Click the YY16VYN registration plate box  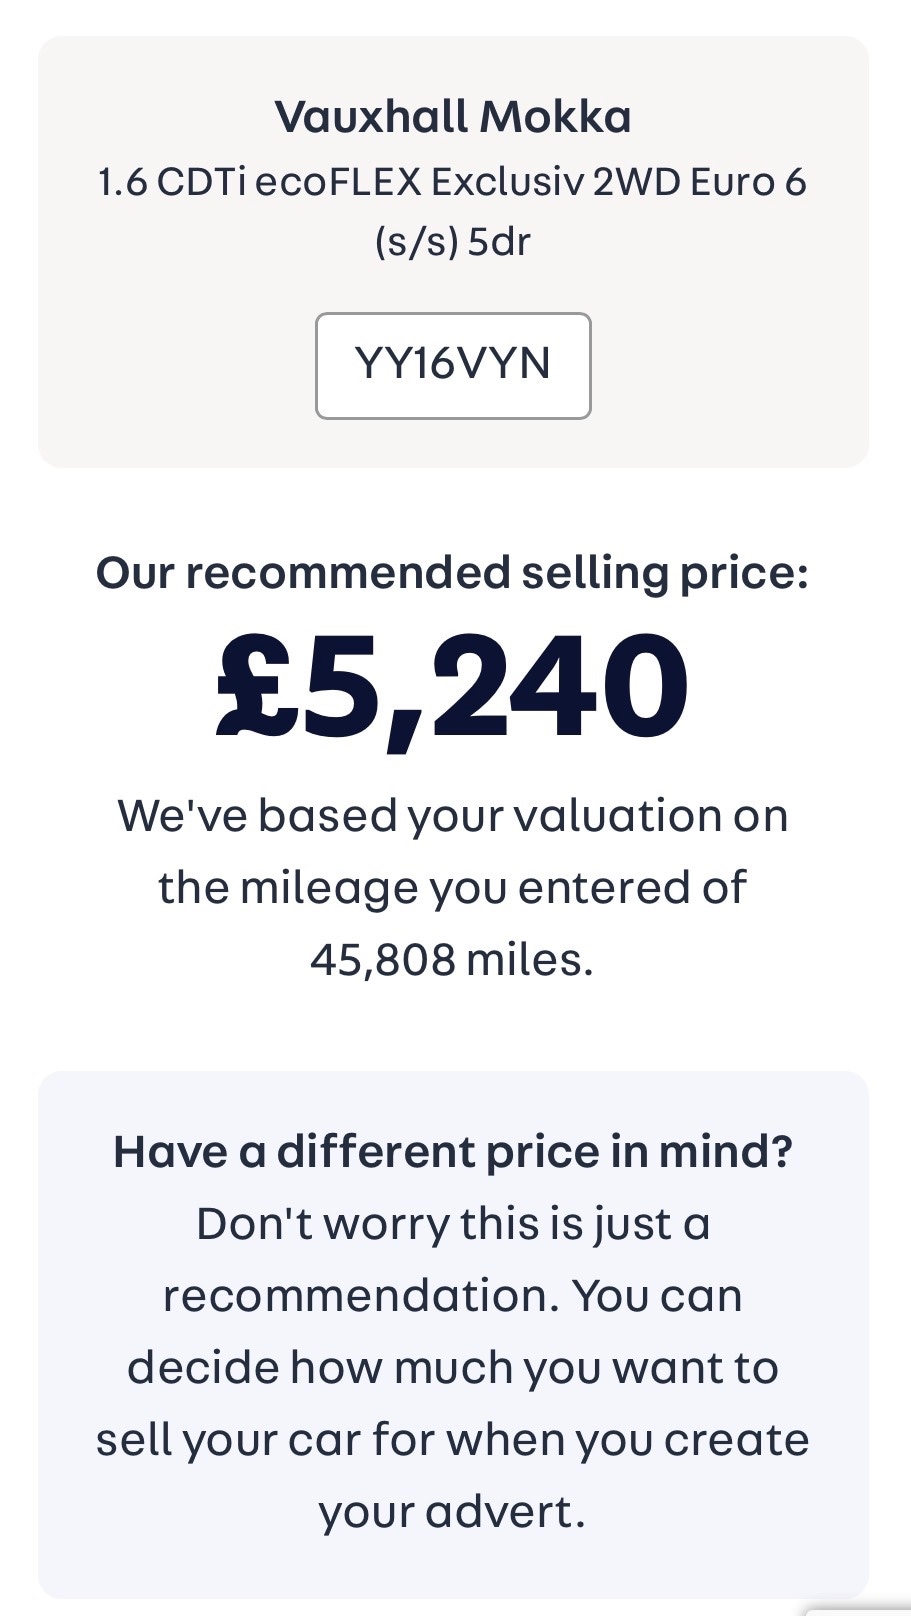click(453, 365)
